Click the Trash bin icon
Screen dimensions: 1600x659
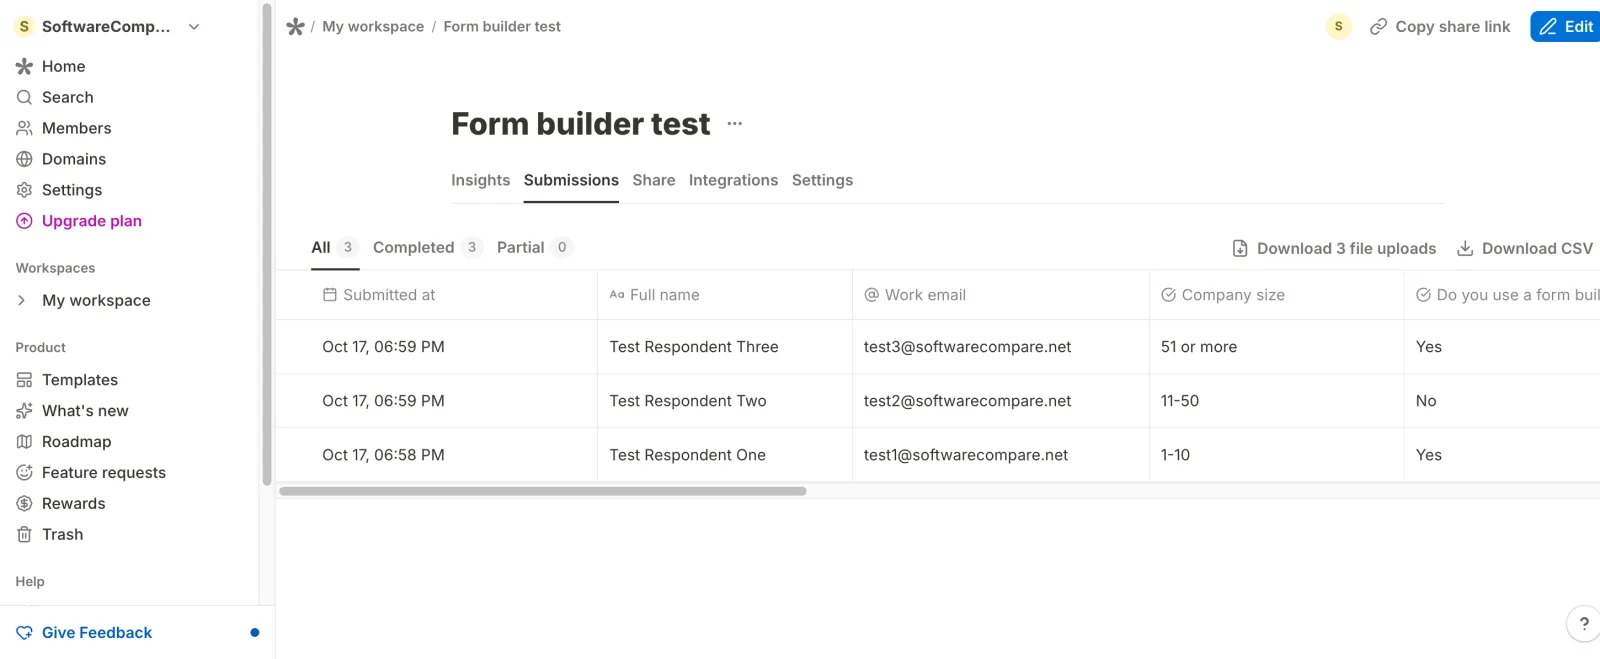pos(24,535)
